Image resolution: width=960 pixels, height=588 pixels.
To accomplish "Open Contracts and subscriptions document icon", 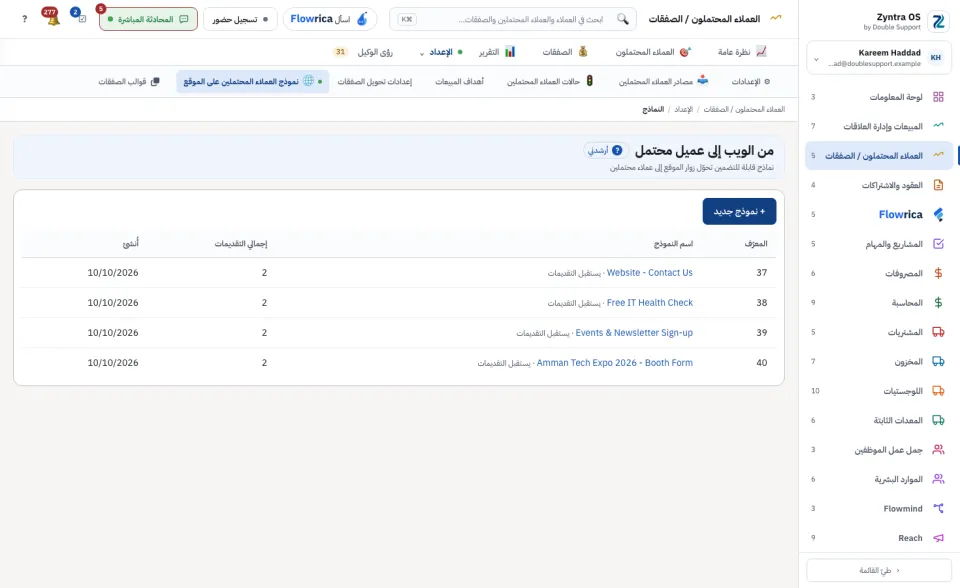I will tap(938, 185).
